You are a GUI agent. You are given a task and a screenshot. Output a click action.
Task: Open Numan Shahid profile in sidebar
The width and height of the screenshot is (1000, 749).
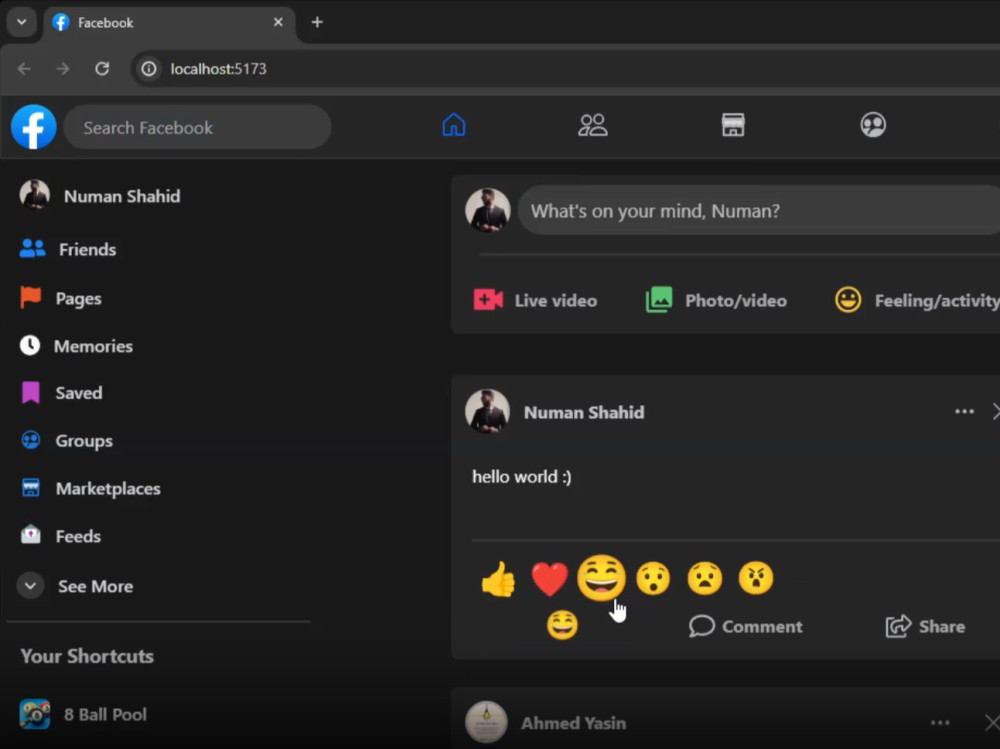(x=100, y=195)
